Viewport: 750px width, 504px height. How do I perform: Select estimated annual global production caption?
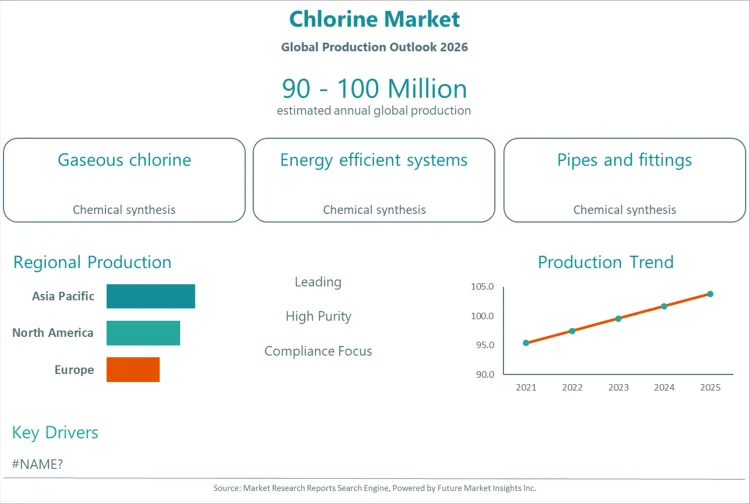(374, 110)
